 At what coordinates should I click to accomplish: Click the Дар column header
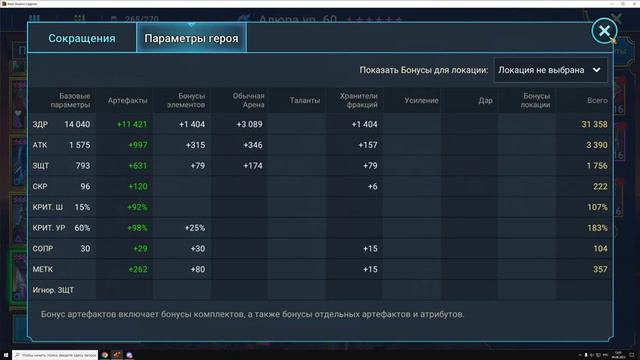[485, 100]
